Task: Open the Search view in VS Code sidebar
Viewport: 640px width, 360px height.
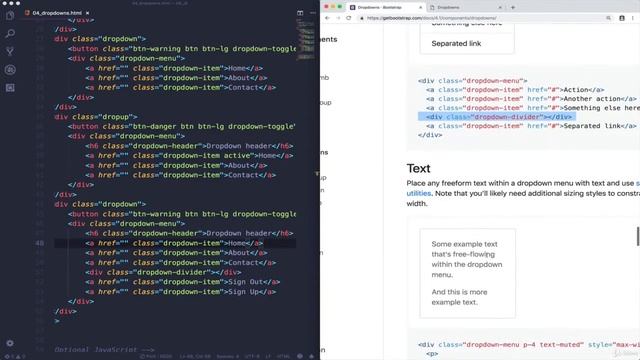Action: coord(10,33)
